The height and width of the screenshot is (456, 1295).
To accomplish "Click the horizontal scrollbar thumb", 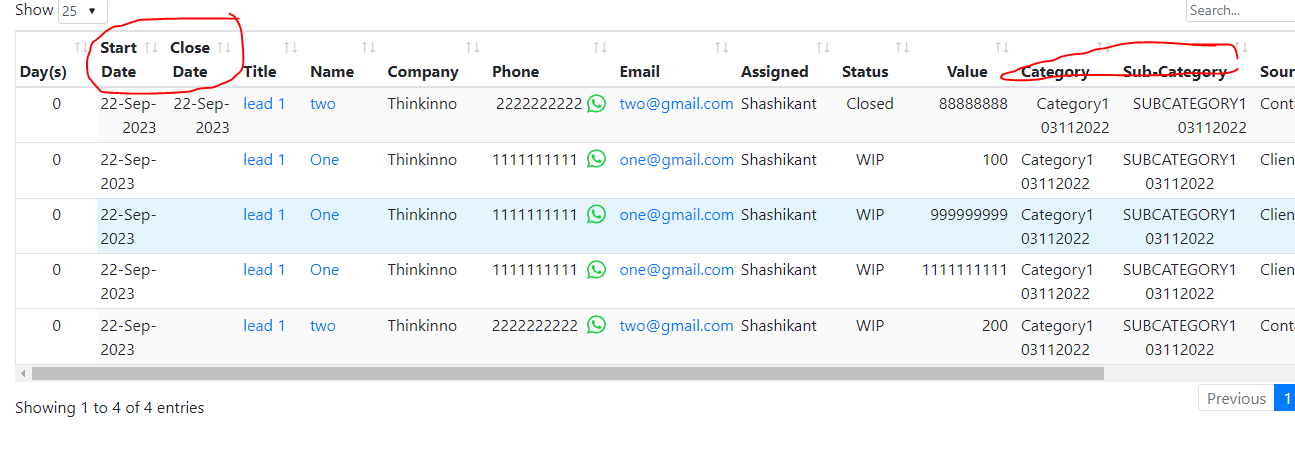I will click(567, 373).
